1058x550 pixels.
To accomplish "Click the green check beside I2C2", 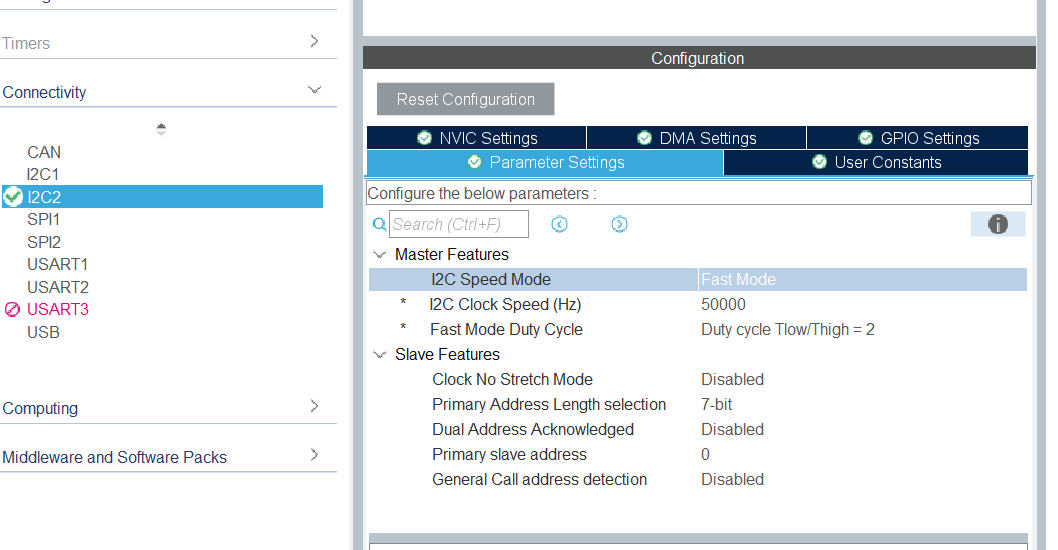I will [x=13, y=197].
